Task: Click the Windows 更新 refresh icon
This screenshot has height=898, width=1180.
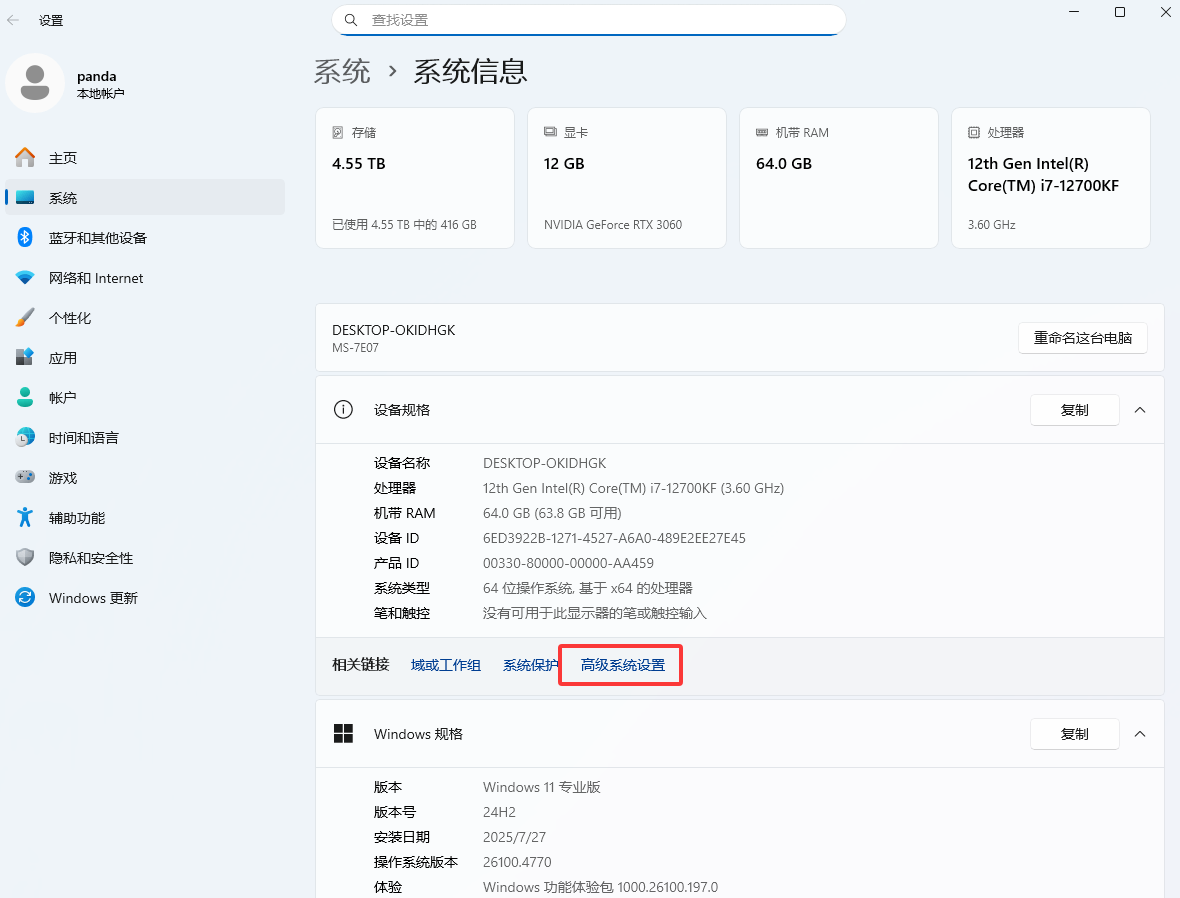Action: pos(25,597)
